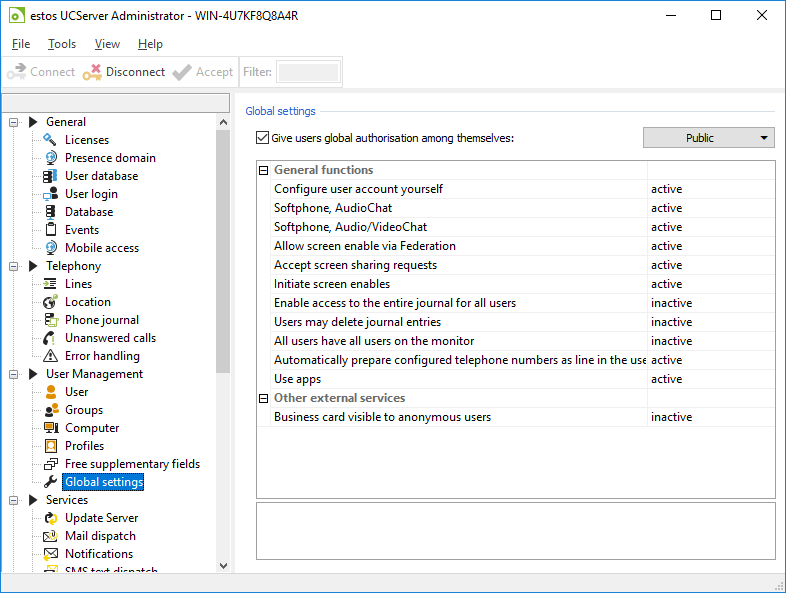Image resolution: width=786 pixels, height=593 pixels.
Task: Click the Disconnect toolbar button
Action: coord(124,72)
